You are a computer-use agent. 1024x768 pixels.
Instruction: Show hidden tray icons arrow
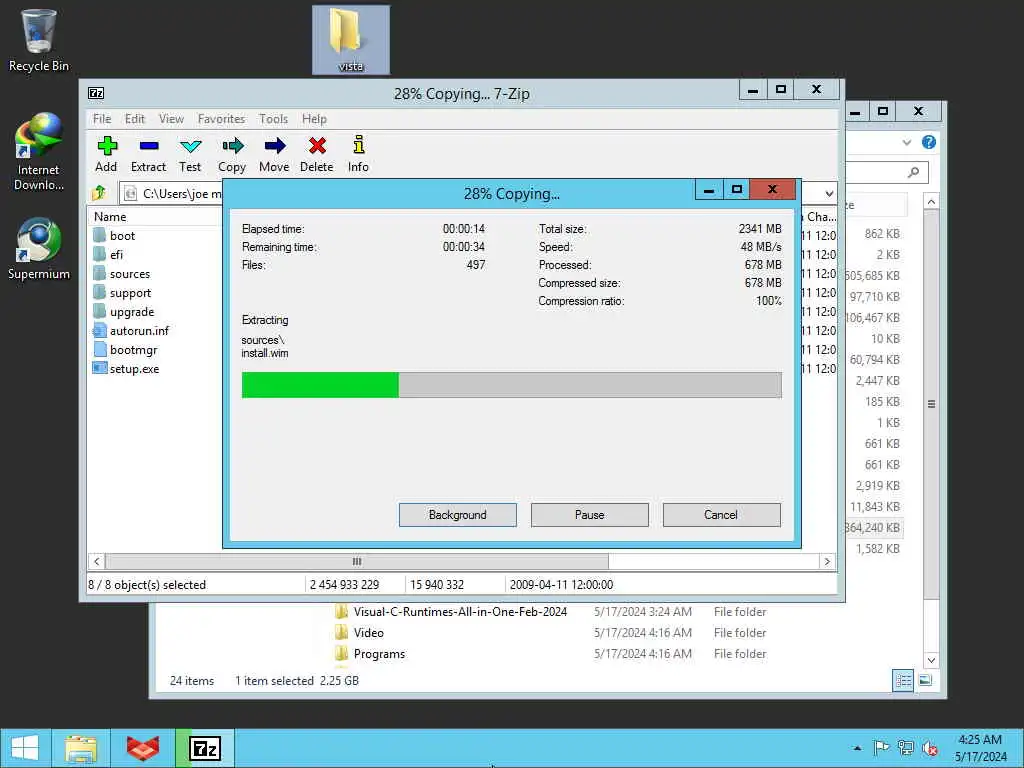(857, 748)
